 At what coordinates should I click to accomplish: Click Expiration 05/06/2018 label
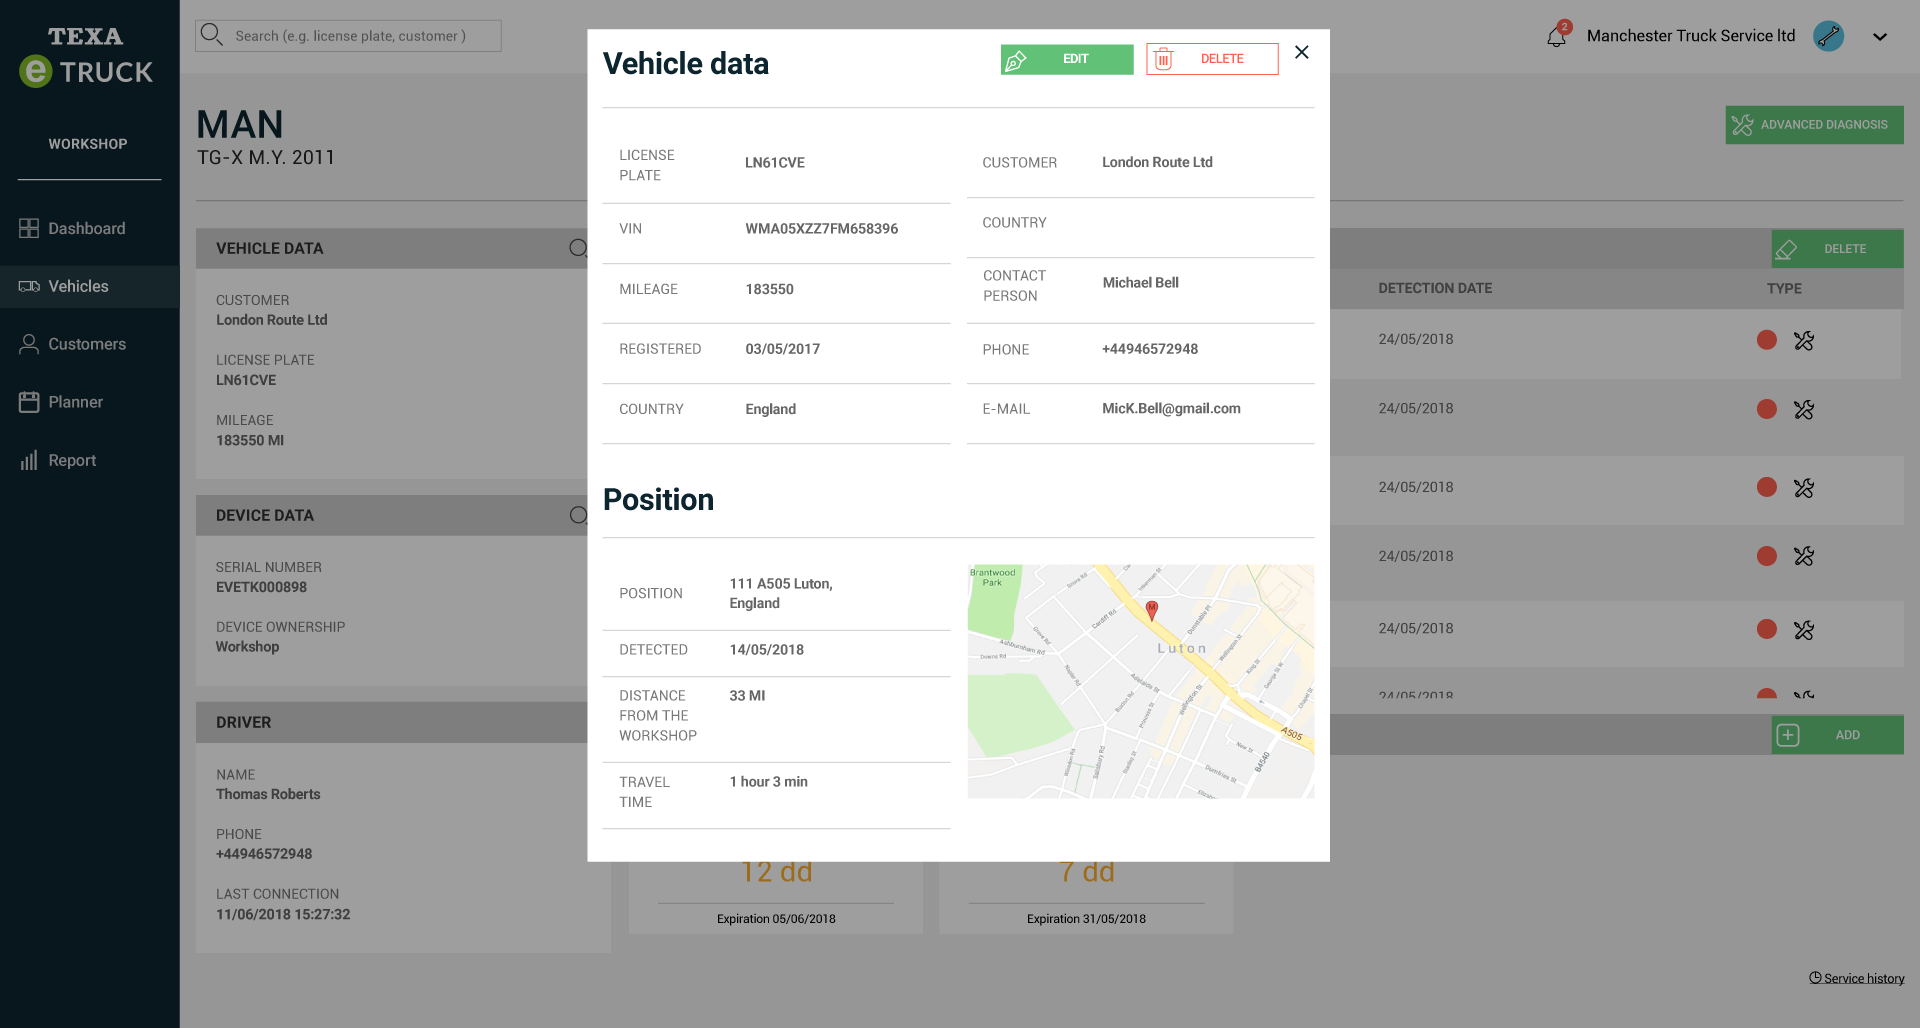tap(776, 919)
